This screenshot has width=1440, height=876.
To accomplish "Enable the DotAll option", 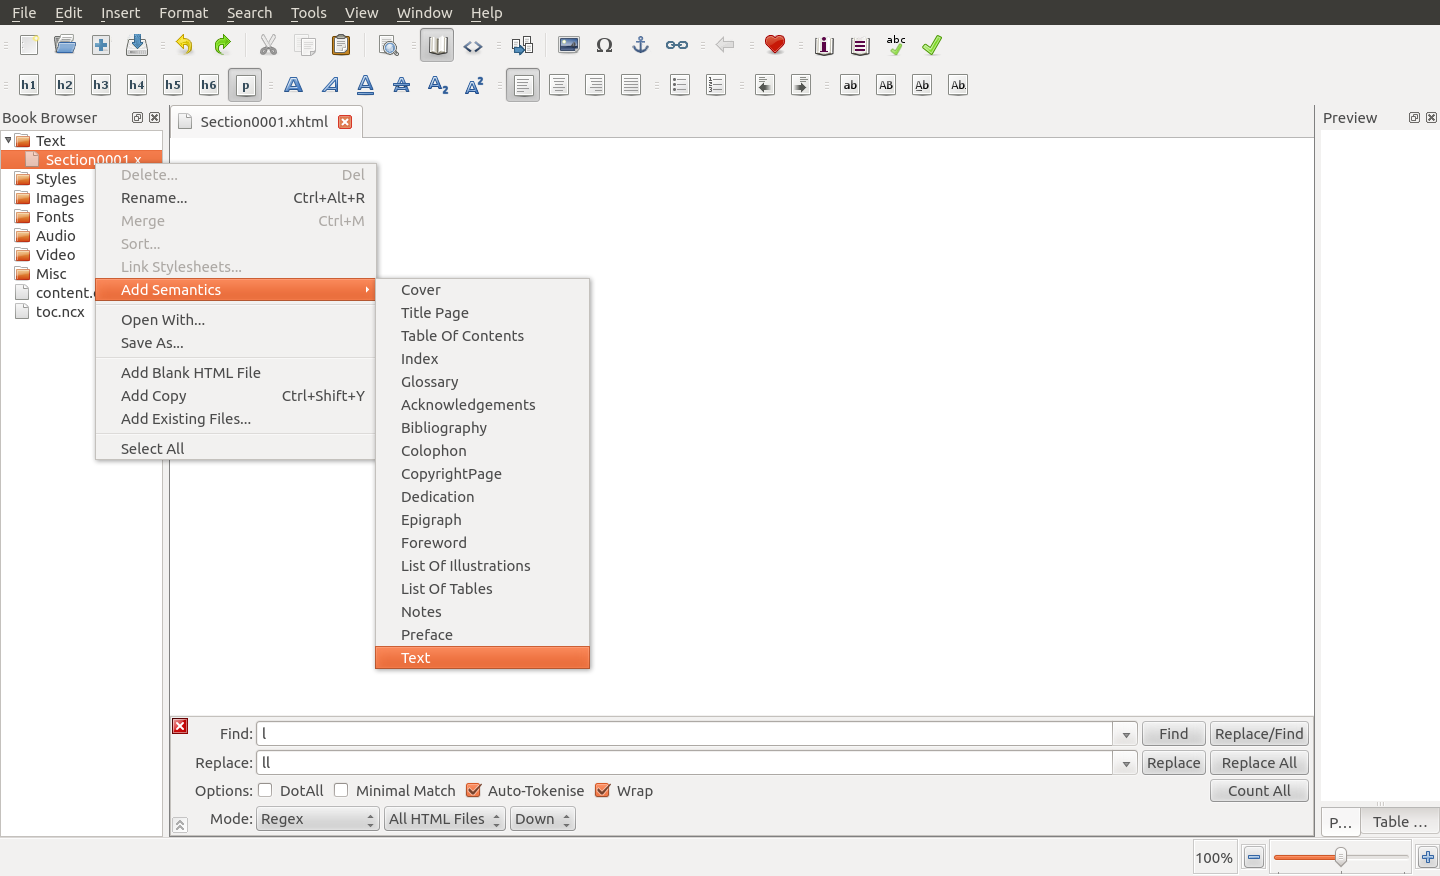I will point(265,790).
